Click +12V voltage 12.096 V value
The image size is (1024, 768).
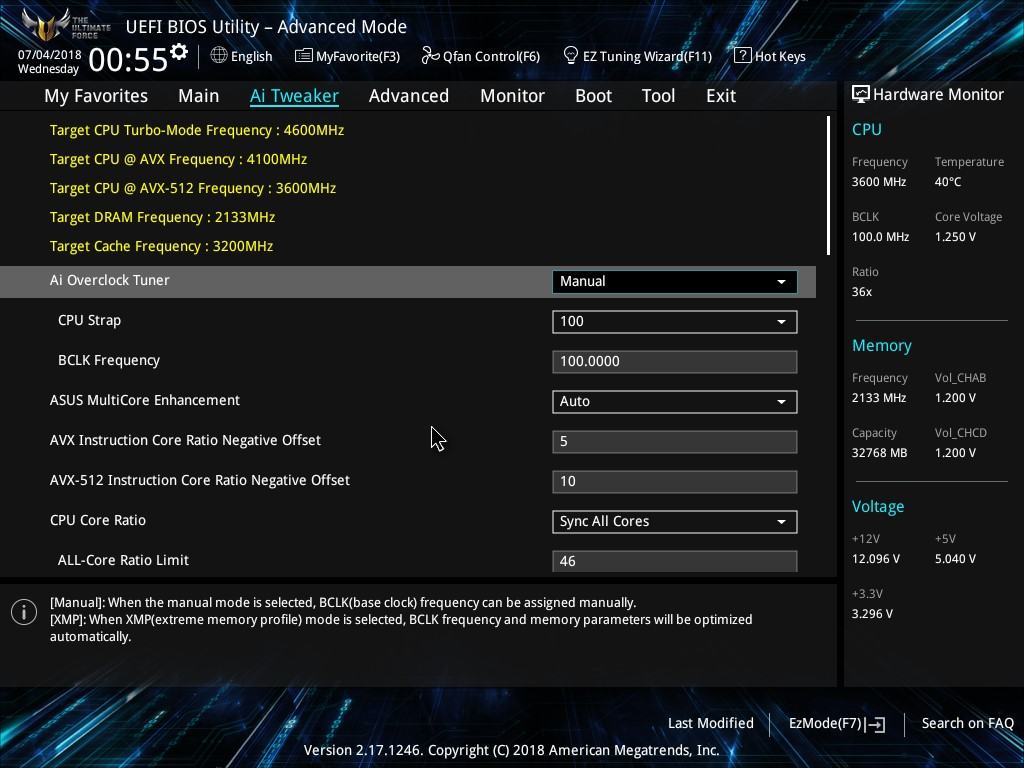pyautogui.click(x=876, y=559)
